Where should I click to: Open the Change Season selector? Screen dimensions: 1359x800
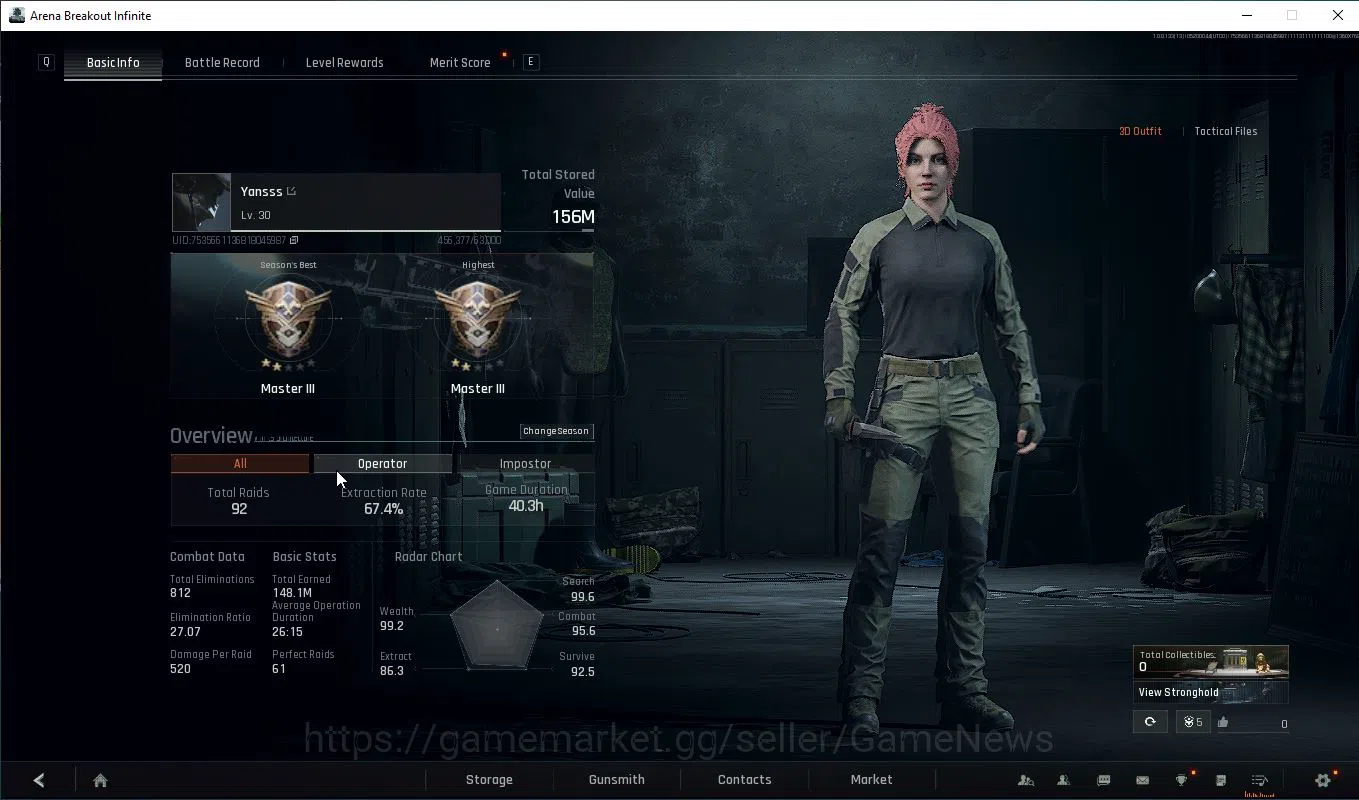tap(556, 431)
